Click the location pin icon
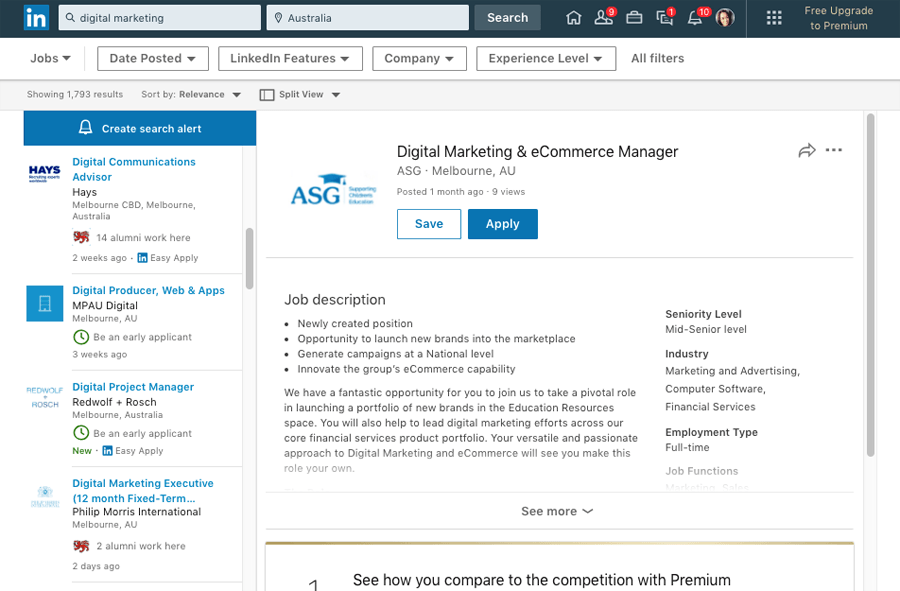The image size is (900, 591). coord(278,18)
